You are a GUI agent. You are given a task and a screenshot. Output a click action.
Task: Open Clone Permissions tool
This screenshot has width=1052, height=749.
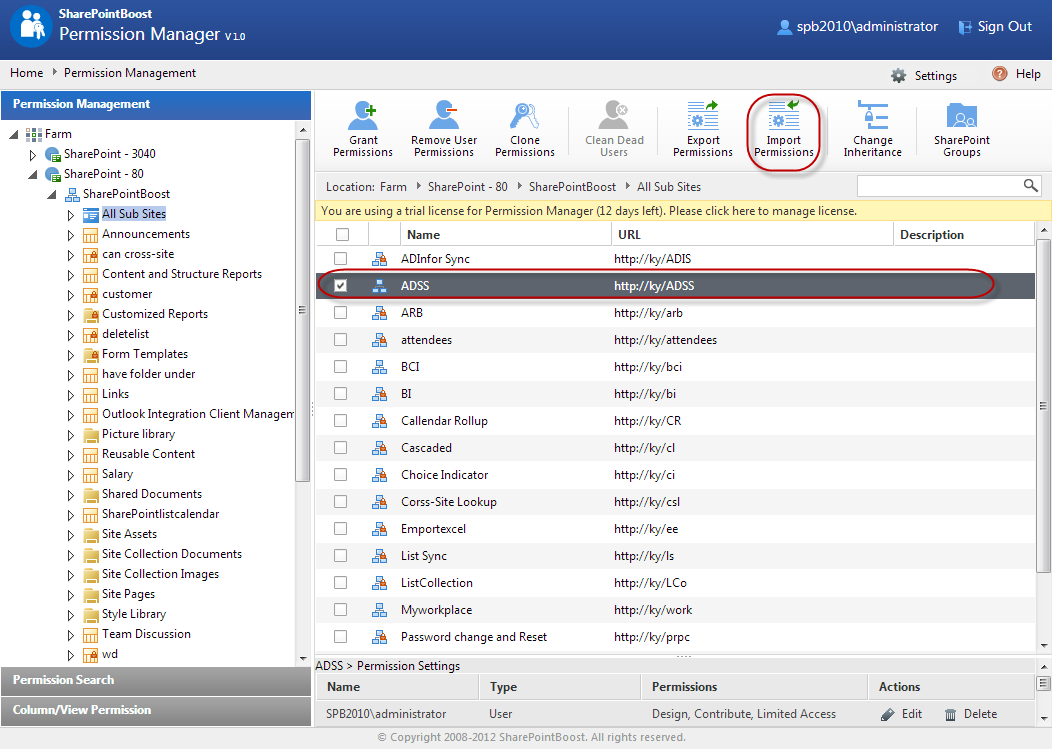(x=525, y=129)
